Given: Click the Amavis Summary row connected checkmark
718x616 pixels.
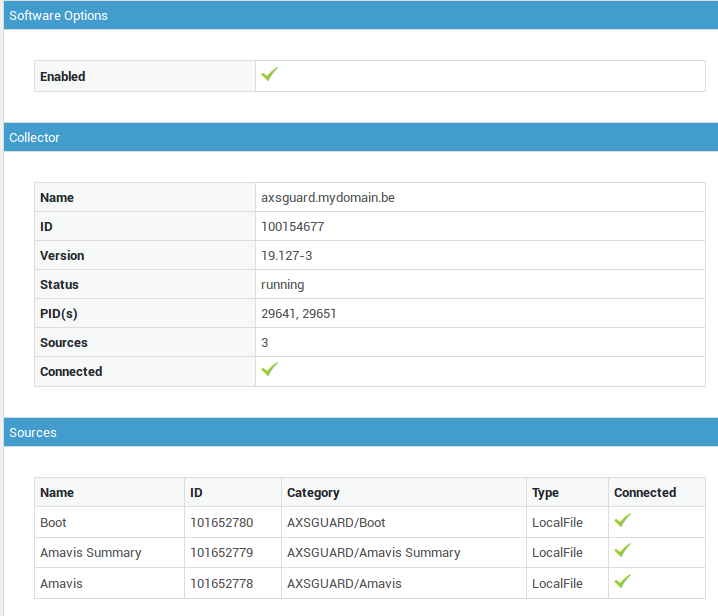Looking at the screenshot, I should (623, 550).
